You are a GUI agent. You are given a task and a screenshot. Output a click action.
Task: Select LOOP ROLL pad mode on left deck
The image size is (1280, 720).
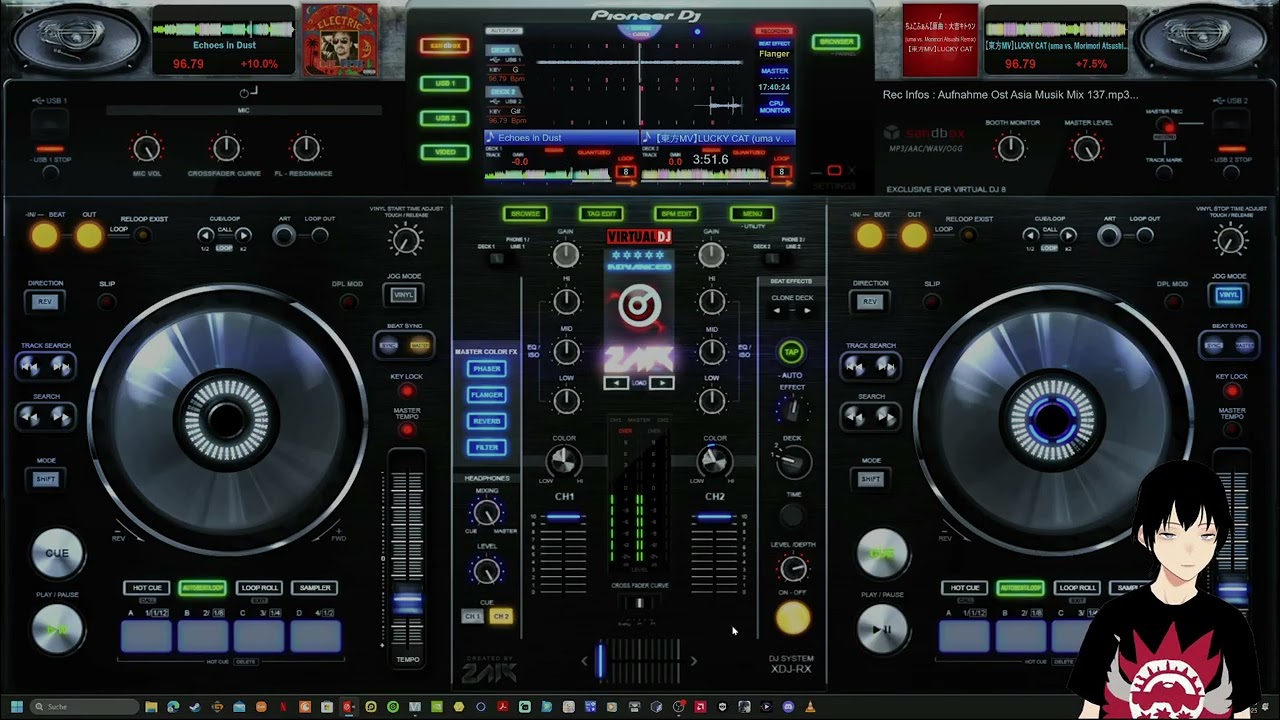click(x=259, y=588)
